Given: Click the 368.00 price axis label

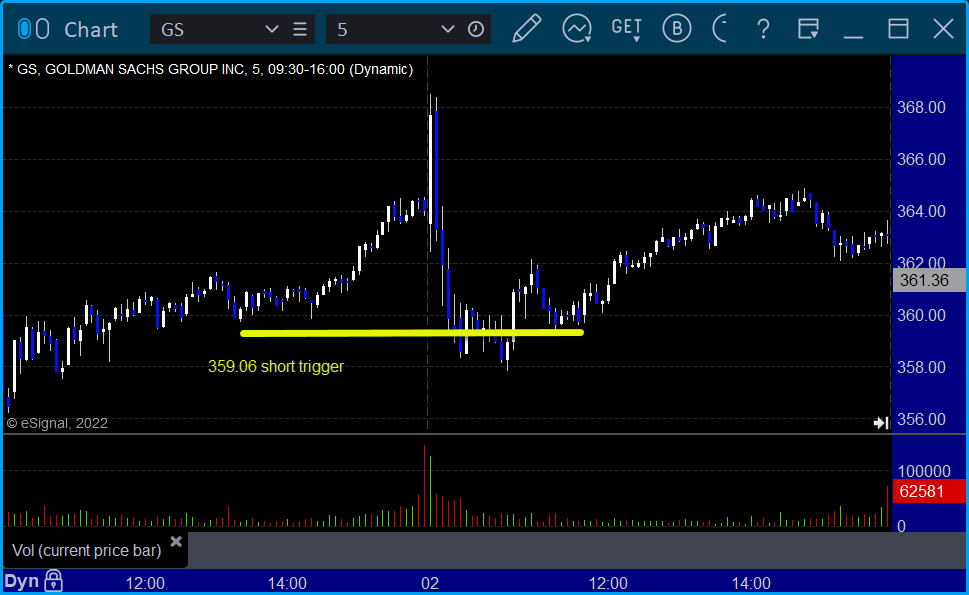Looking at the screenshot, I should [x=921, y=108].
